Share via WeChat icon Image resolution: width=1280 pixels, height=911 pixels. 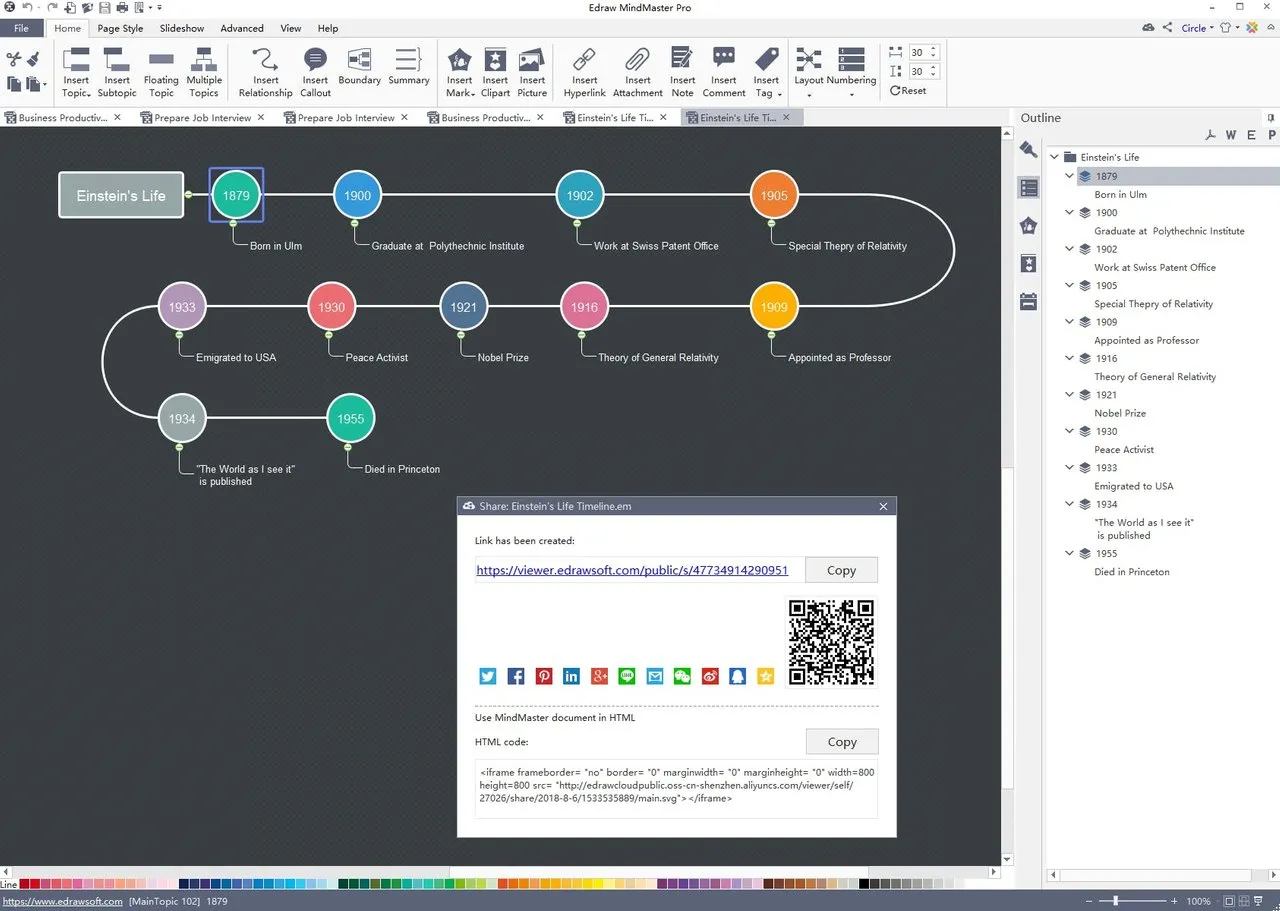tap(682, 677)
